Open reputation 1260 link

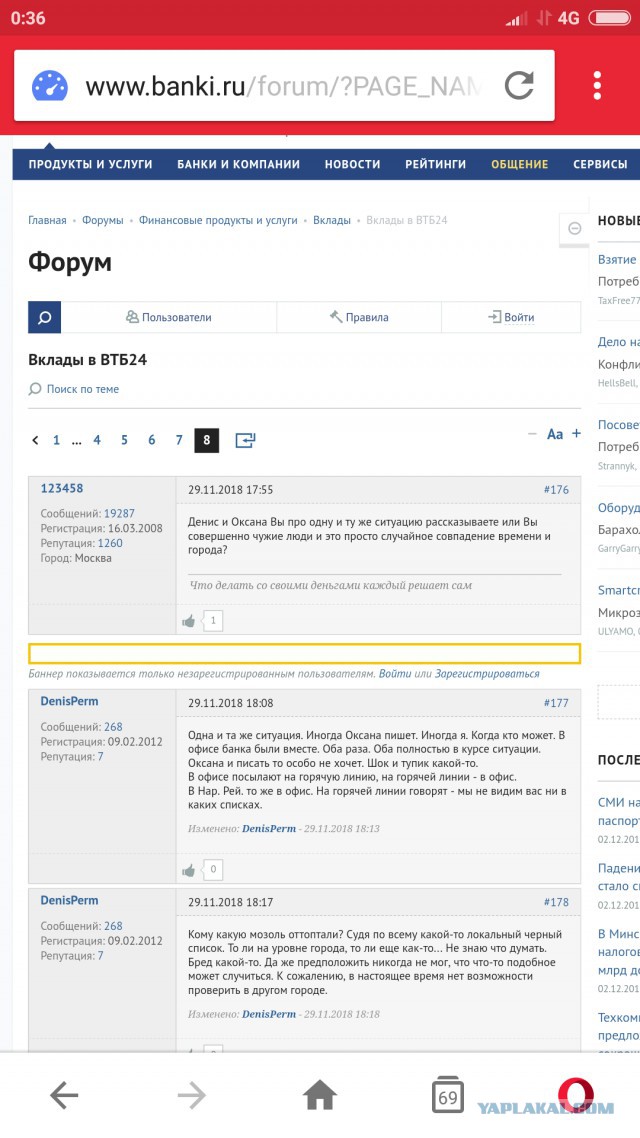110,543
